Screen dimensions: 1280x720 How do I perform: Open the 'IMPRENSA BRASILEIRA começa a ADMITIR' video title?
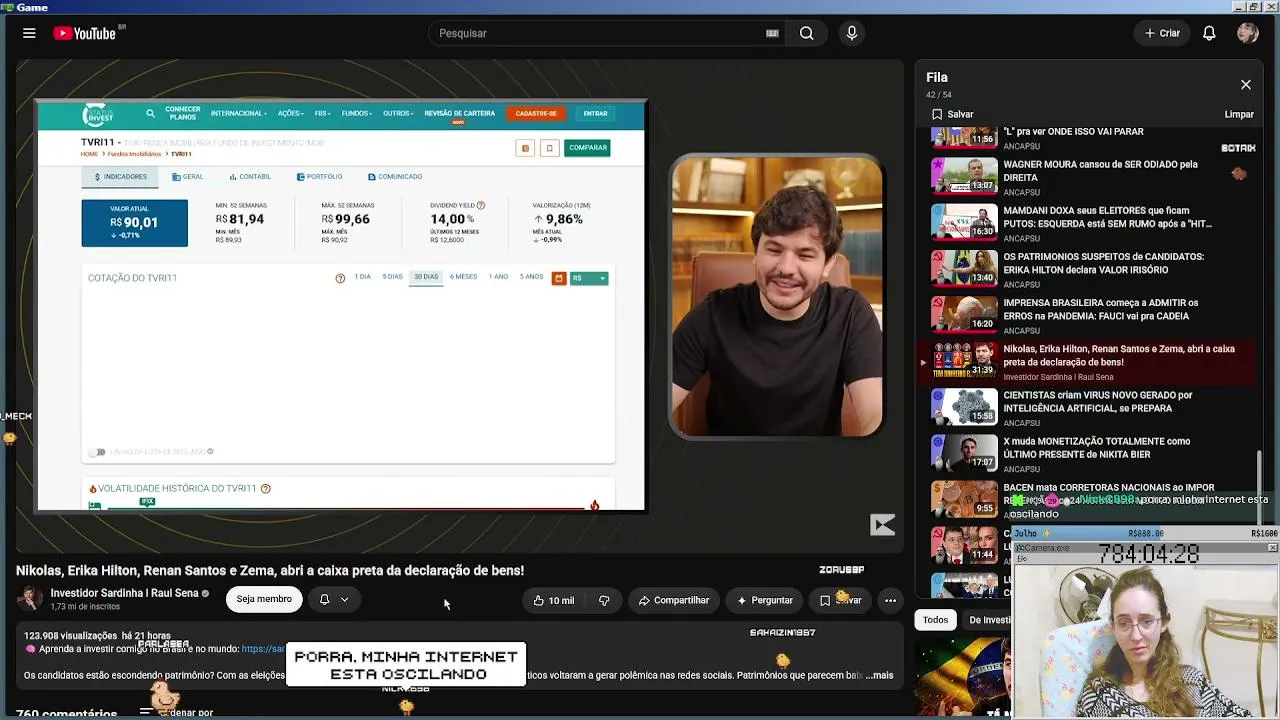(x=1100, y=309)
